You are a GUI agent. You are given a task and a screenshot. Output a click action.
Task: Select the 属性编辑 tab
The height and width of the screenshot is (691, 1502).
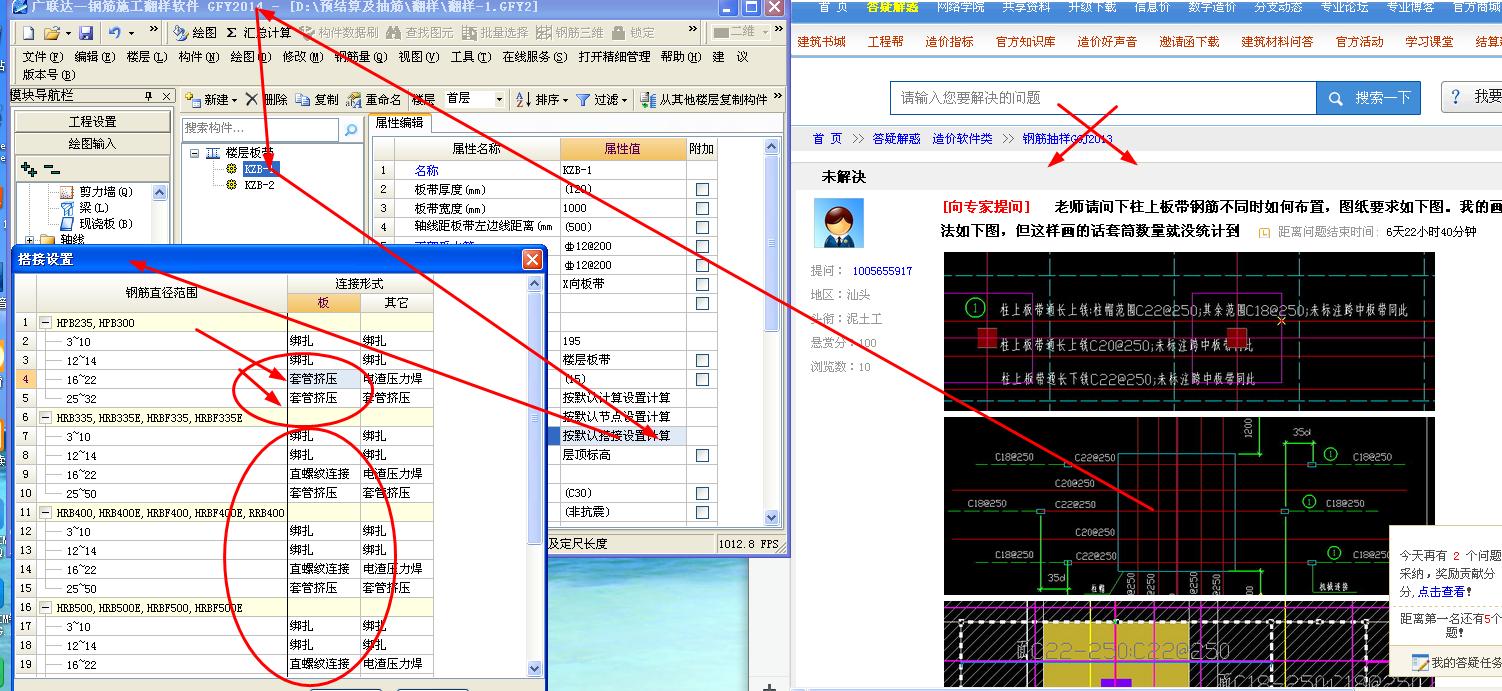[399, 123]
